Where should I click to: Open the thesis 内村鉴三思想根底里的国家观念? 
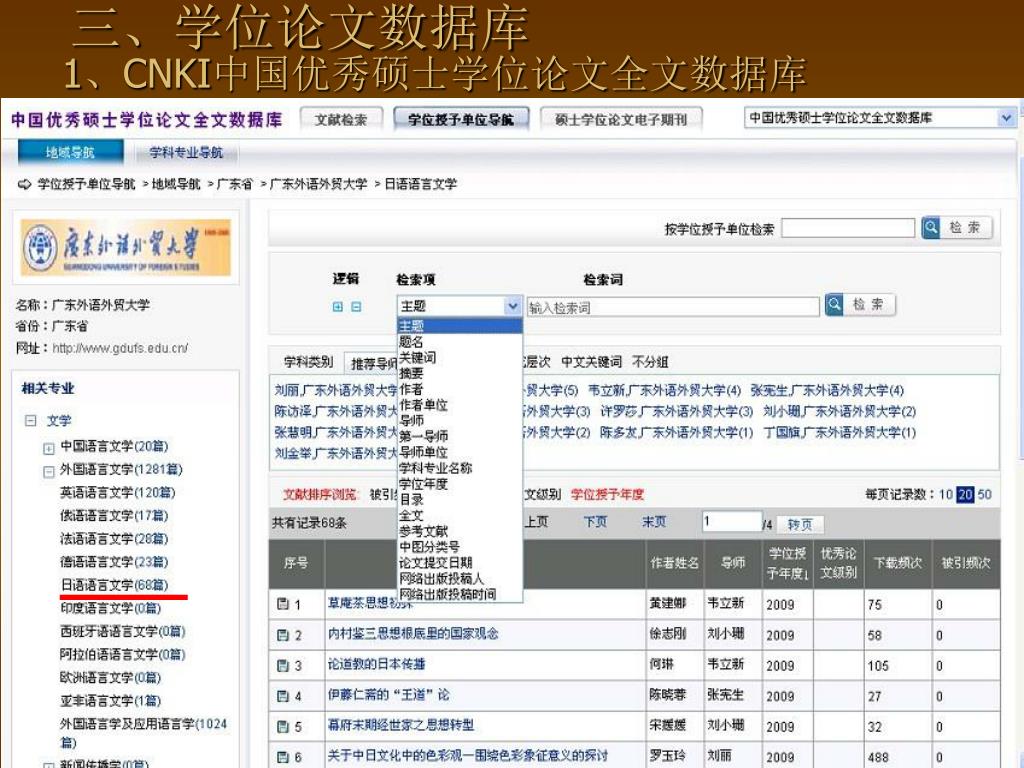[413, 633]
